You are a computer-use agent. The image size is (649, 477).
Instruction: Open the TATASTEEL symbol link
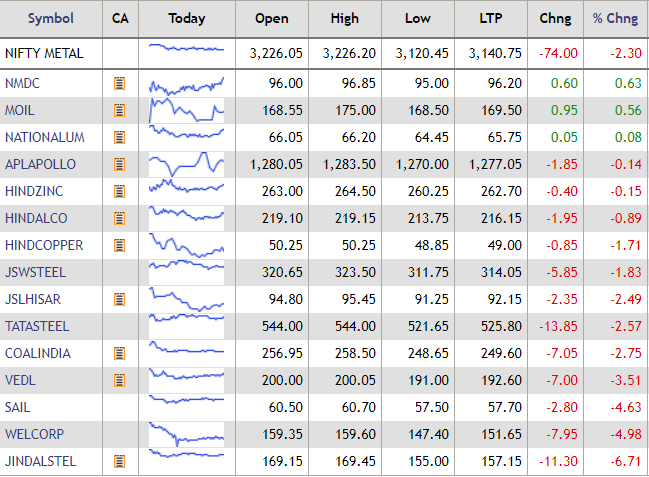tap(36, 326)
